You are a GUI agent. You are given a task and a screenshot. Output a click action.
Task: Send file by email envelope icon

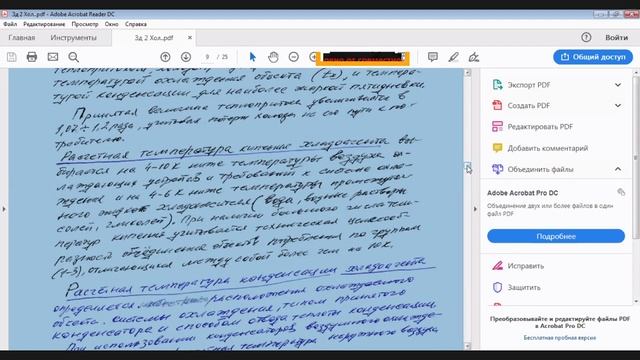click(53, 57)
